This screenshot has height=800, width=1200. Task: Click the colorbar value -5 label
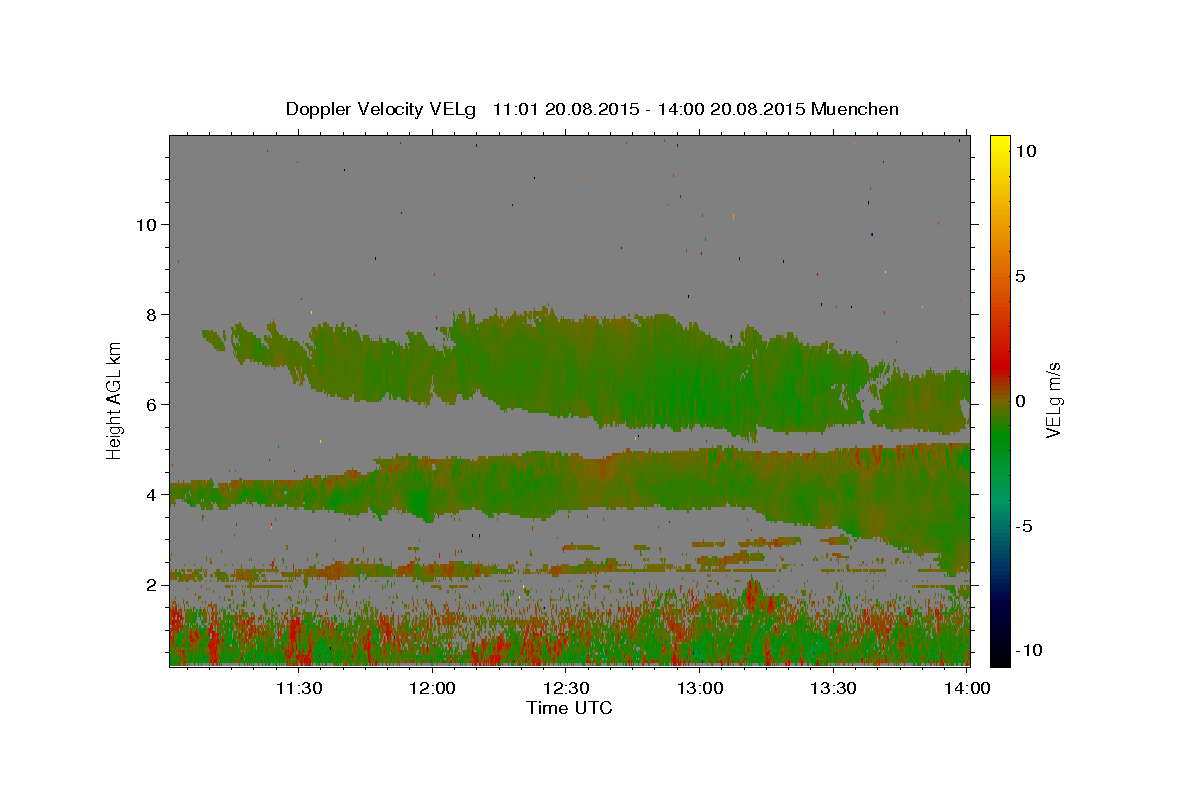1024,526
